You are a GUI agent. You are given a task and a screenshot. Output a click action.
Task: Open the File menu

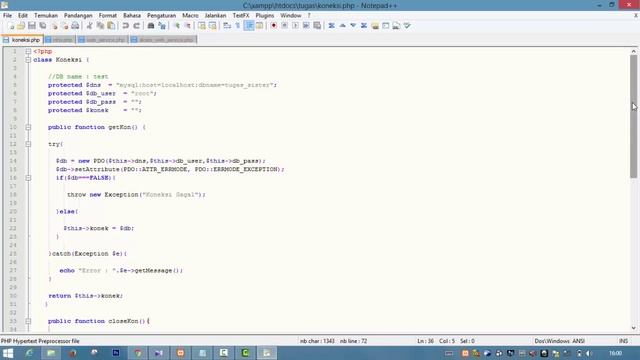coord(7,16)
